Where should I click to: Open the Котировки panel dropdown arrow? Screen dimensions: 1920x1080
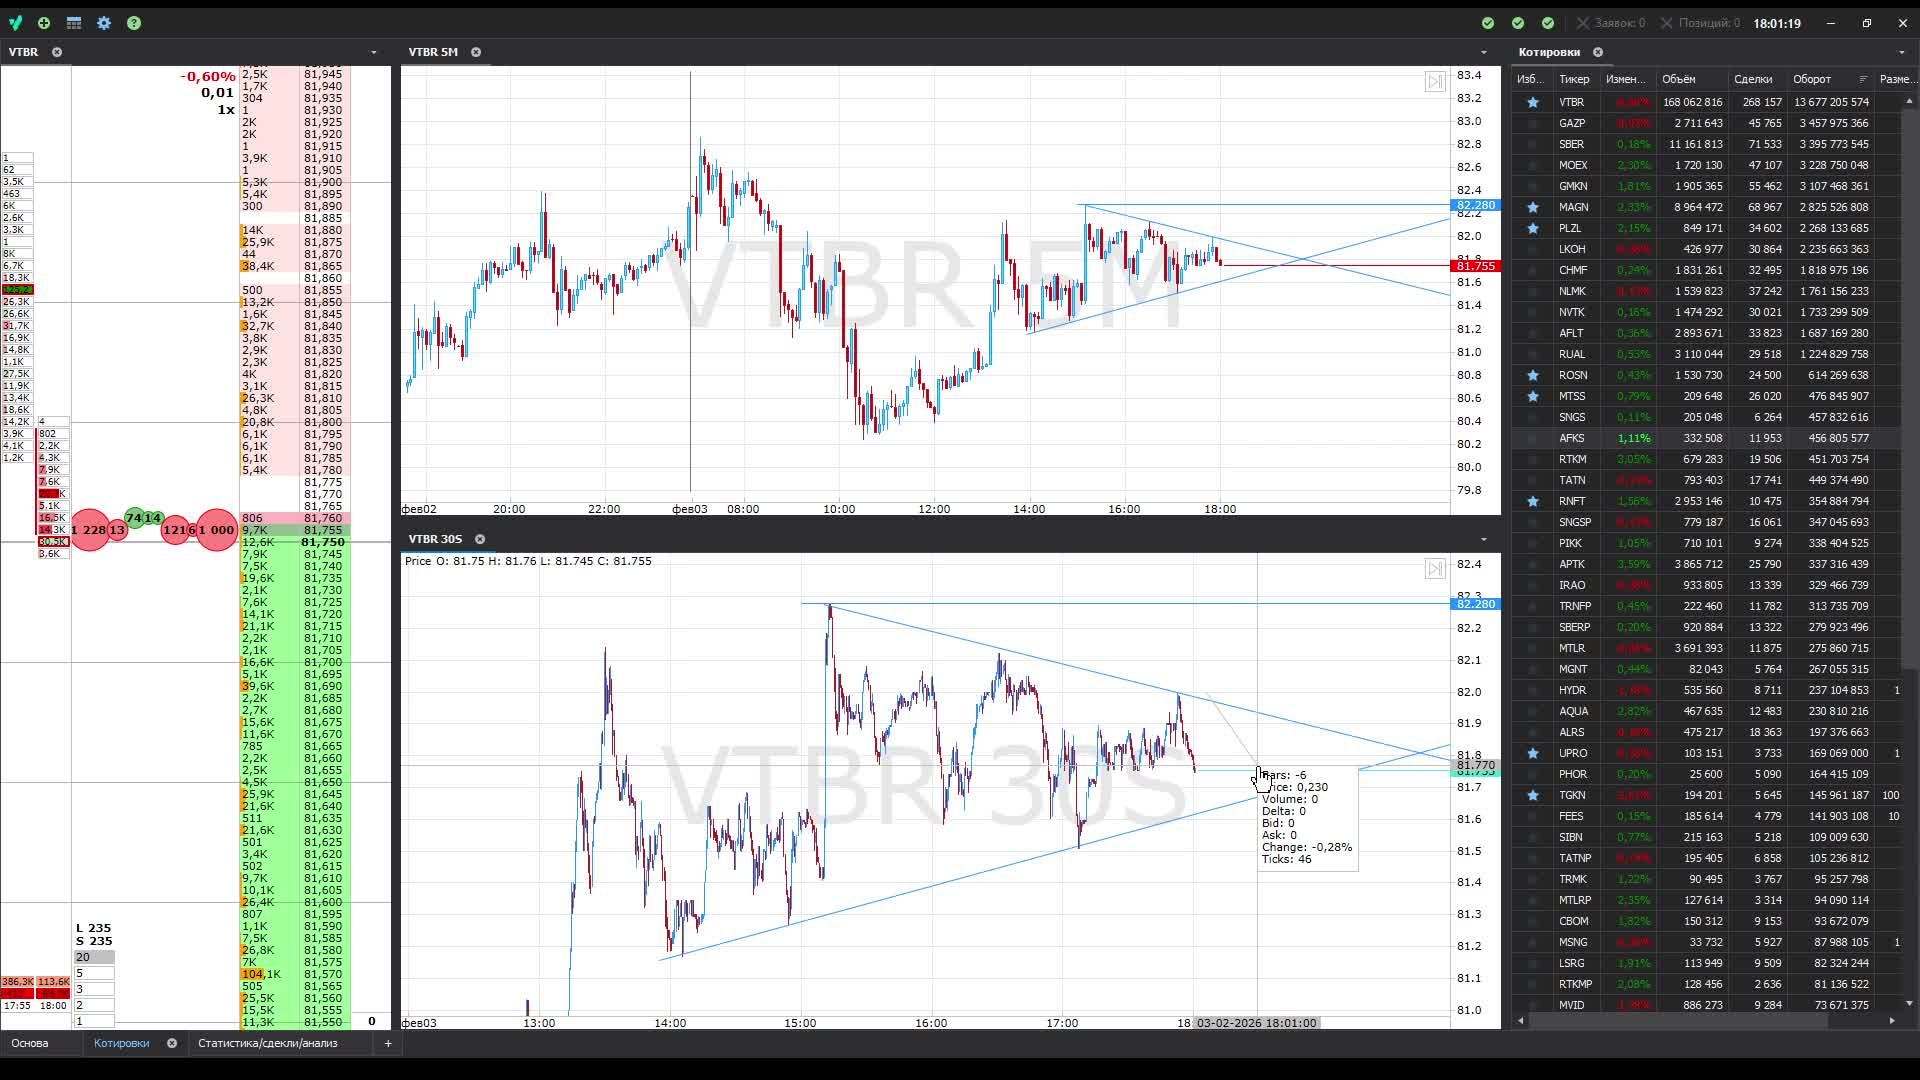(x=1901, y=52)
